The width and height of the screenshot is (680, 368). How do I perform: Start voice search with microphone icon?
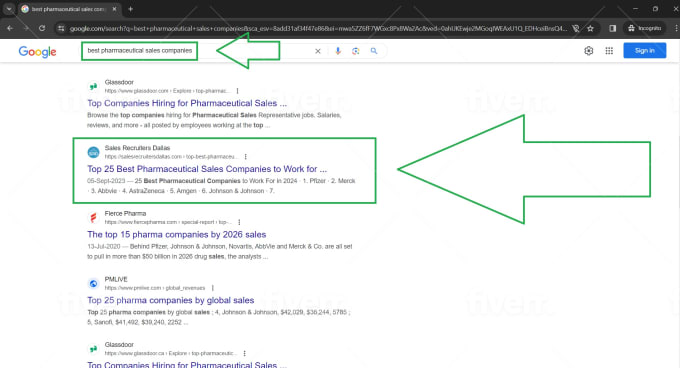click(338, 51)
